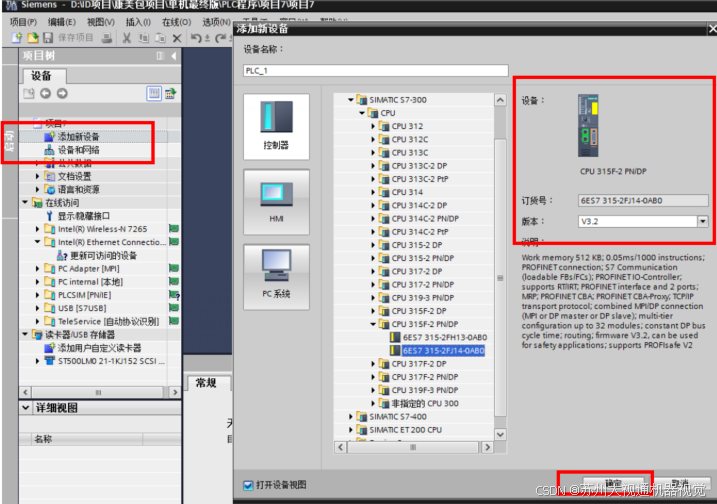717x504 pixels.
Task: Open the 插入(I) menu
Action: 138,22
